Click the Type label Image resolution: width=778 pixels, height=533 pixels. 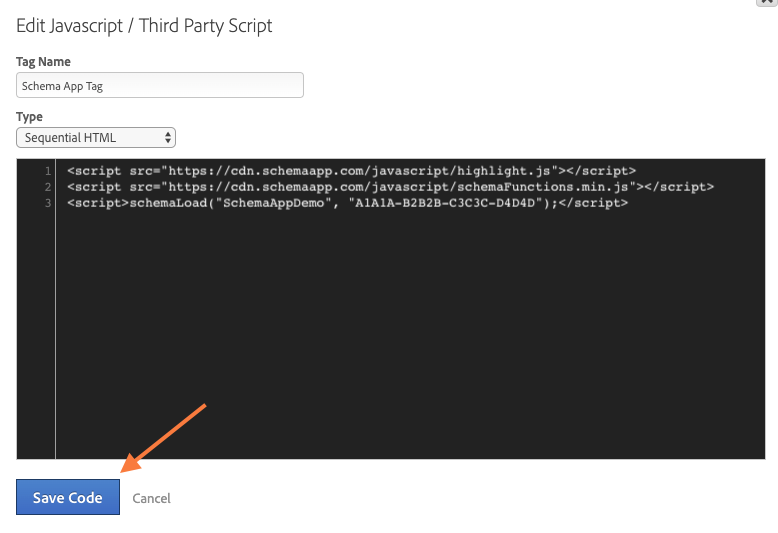coord(29,117)
